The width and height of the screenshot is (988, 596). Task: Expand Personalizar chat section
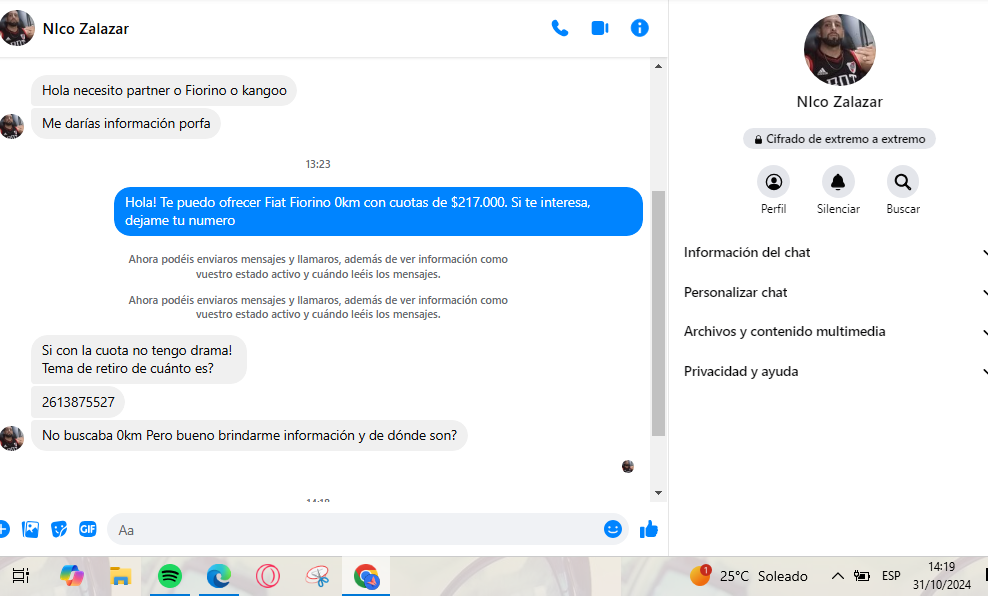tap(836, 292)
